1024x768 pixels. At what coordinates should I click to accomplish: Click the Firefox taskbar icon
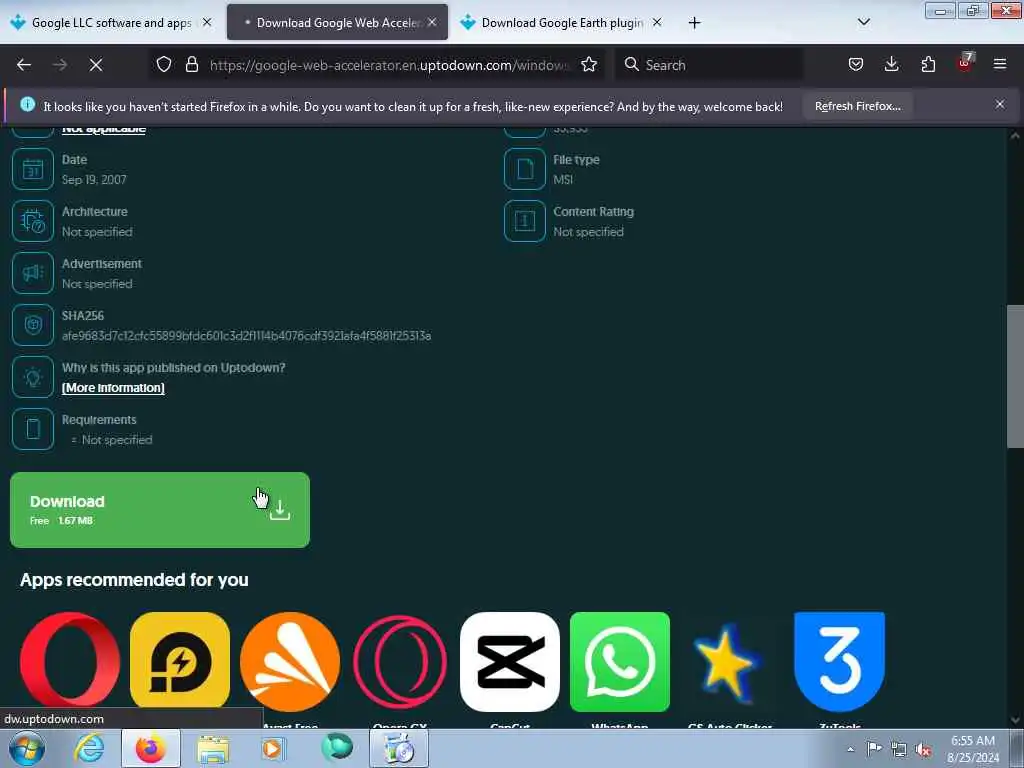coord(151,748)
